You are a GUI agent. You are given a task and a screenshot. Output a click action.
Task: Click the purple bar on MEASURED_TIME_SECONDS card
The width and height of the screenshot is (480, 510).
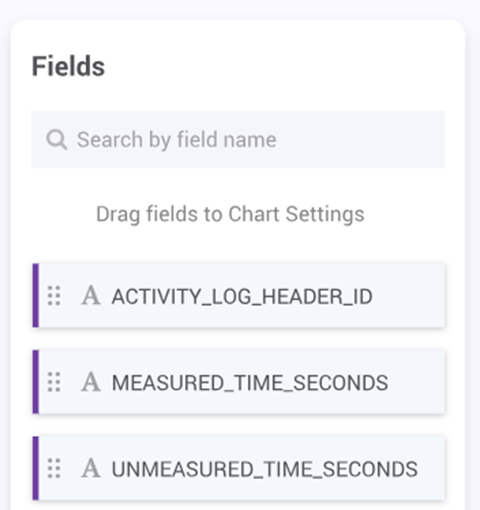[36, 382]
